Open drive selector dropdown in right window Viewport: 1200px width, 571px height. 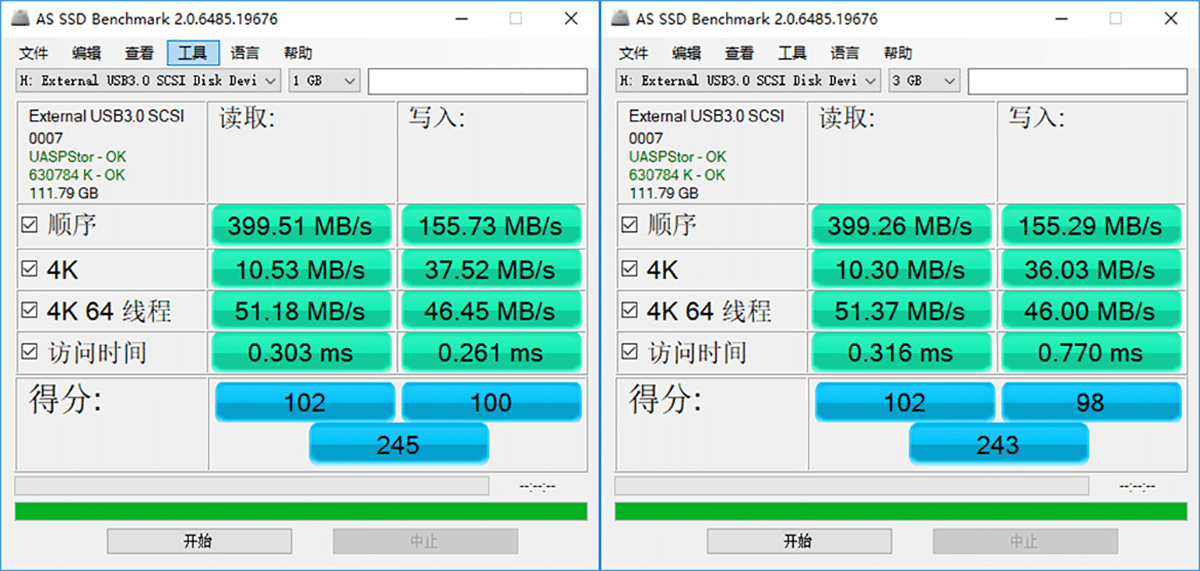tap(748, 81)
